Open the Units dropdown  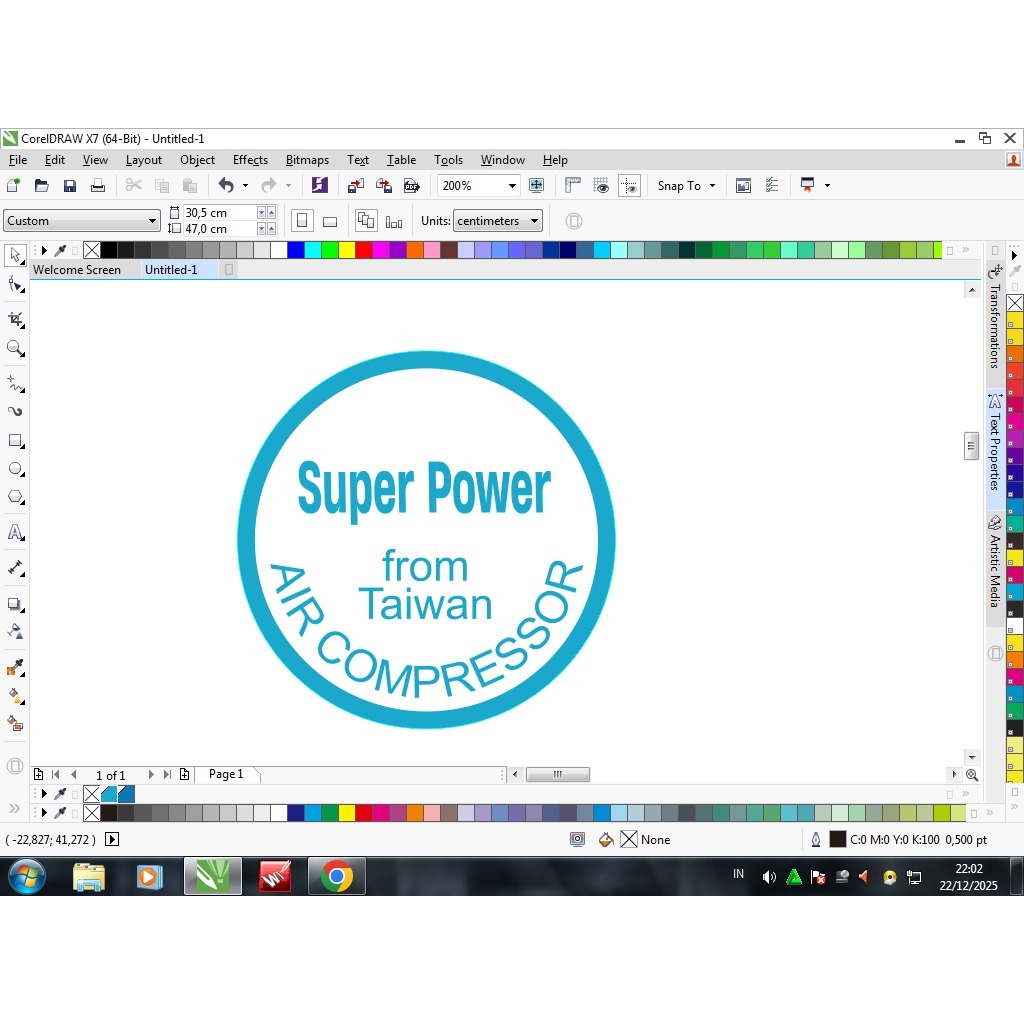(x=497, y=220)
